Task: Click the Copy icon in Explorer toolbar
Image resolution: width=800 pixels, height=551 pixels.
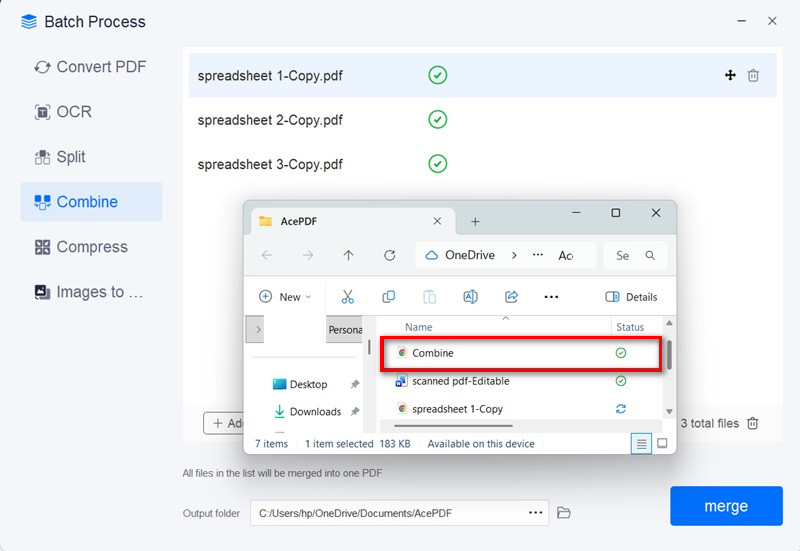Action: 389,296
